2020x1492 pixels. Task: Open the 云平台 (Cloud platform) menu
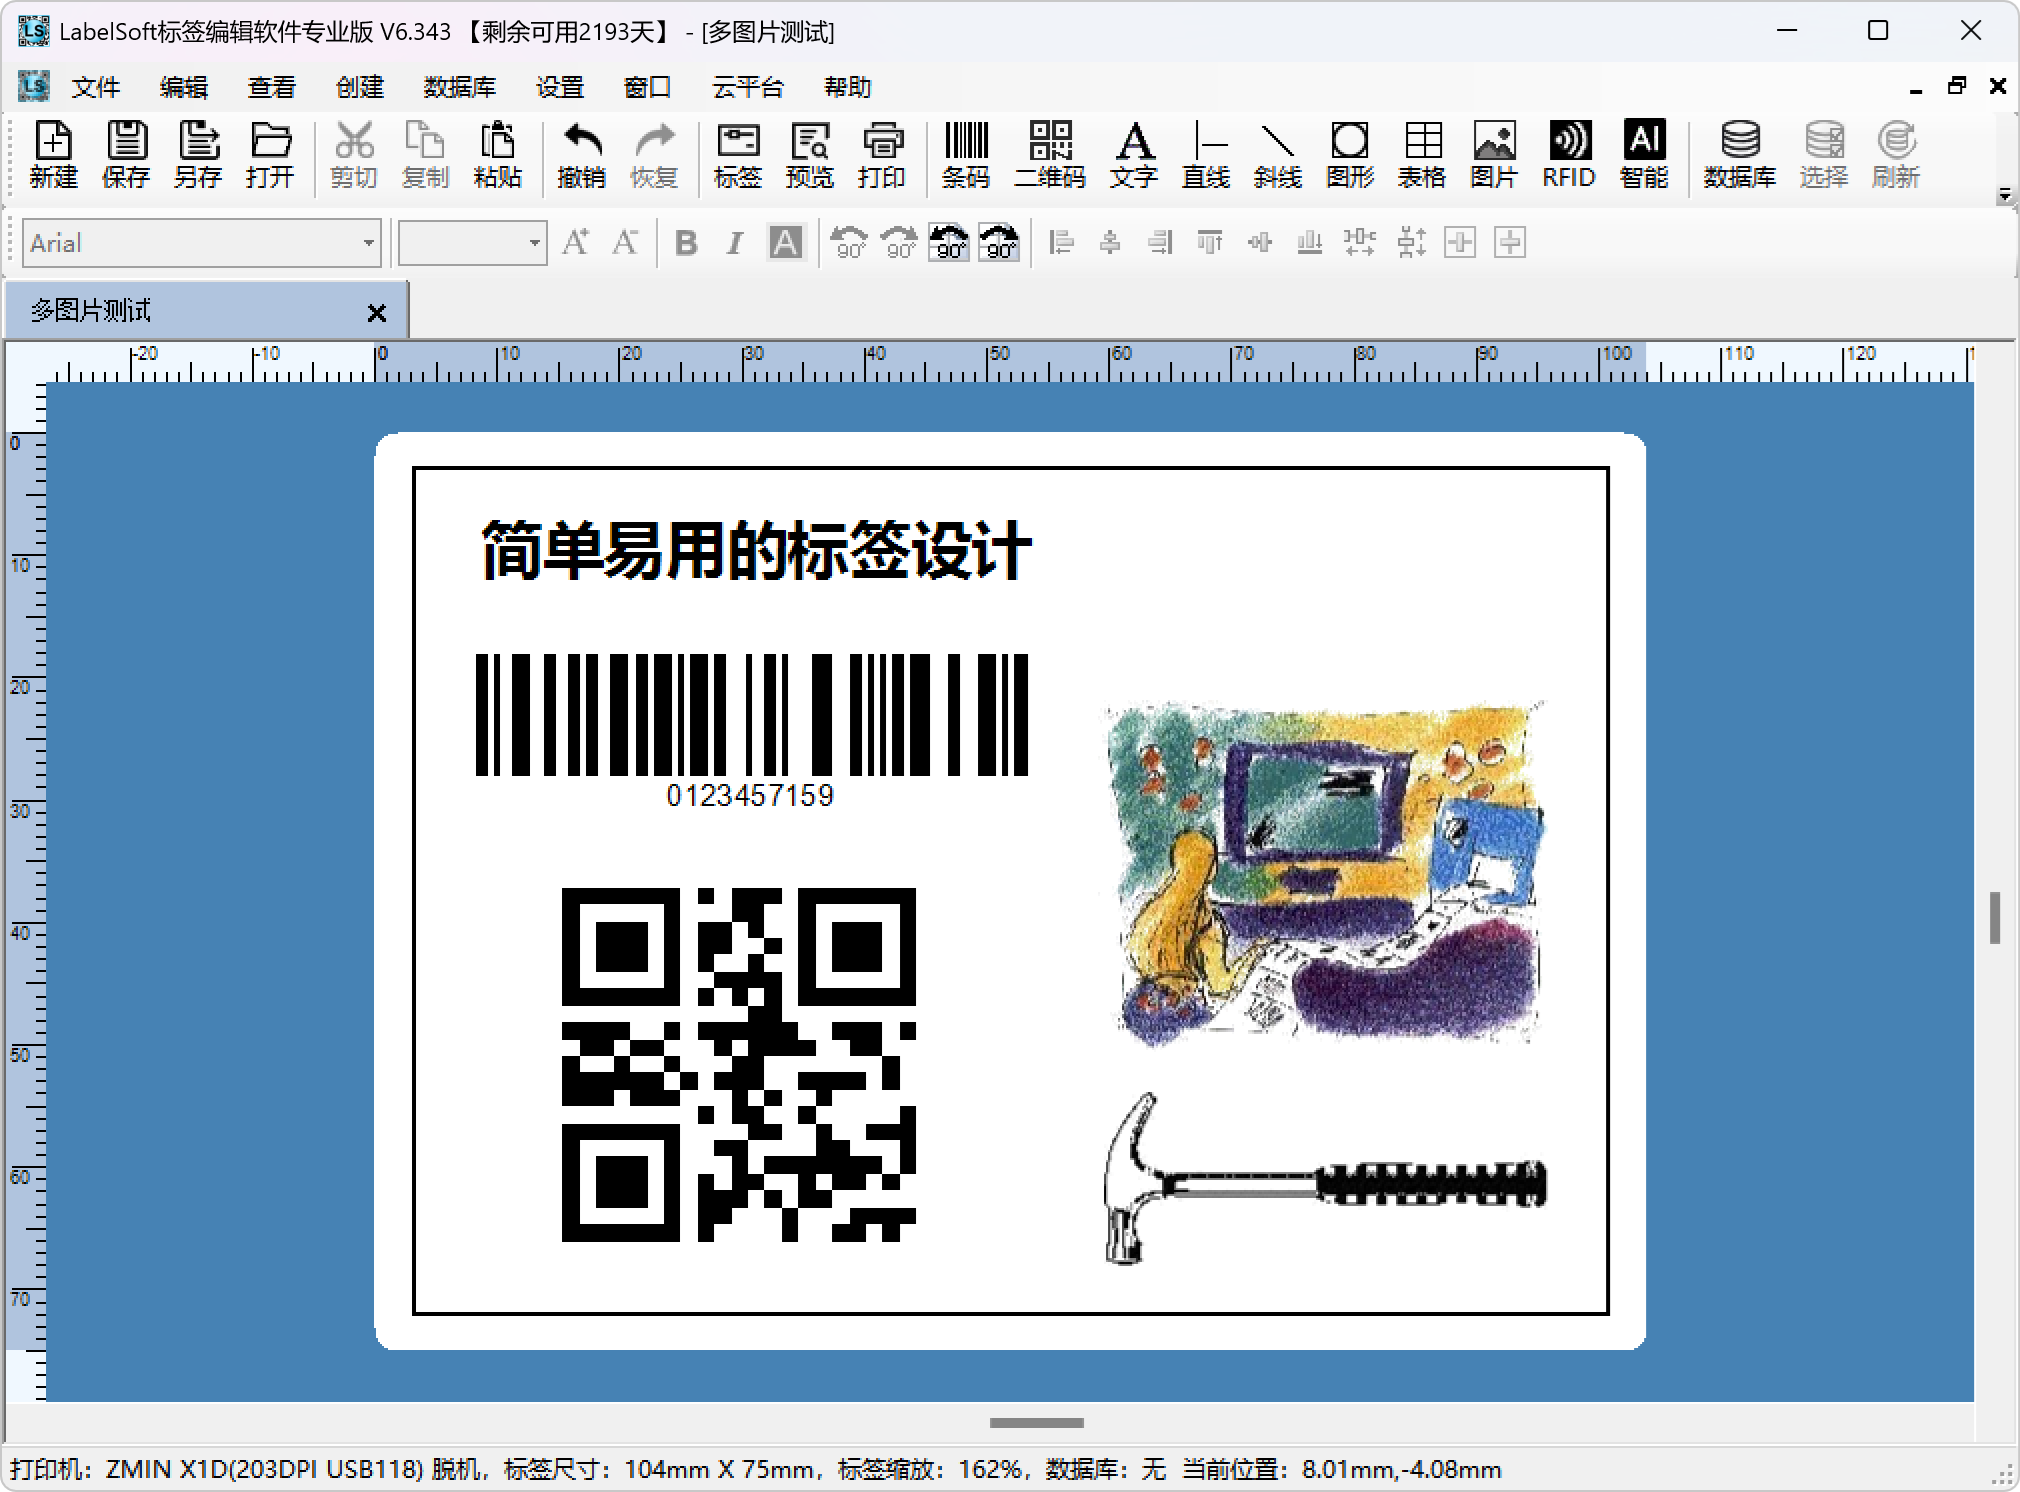click(x=748, y=88)
